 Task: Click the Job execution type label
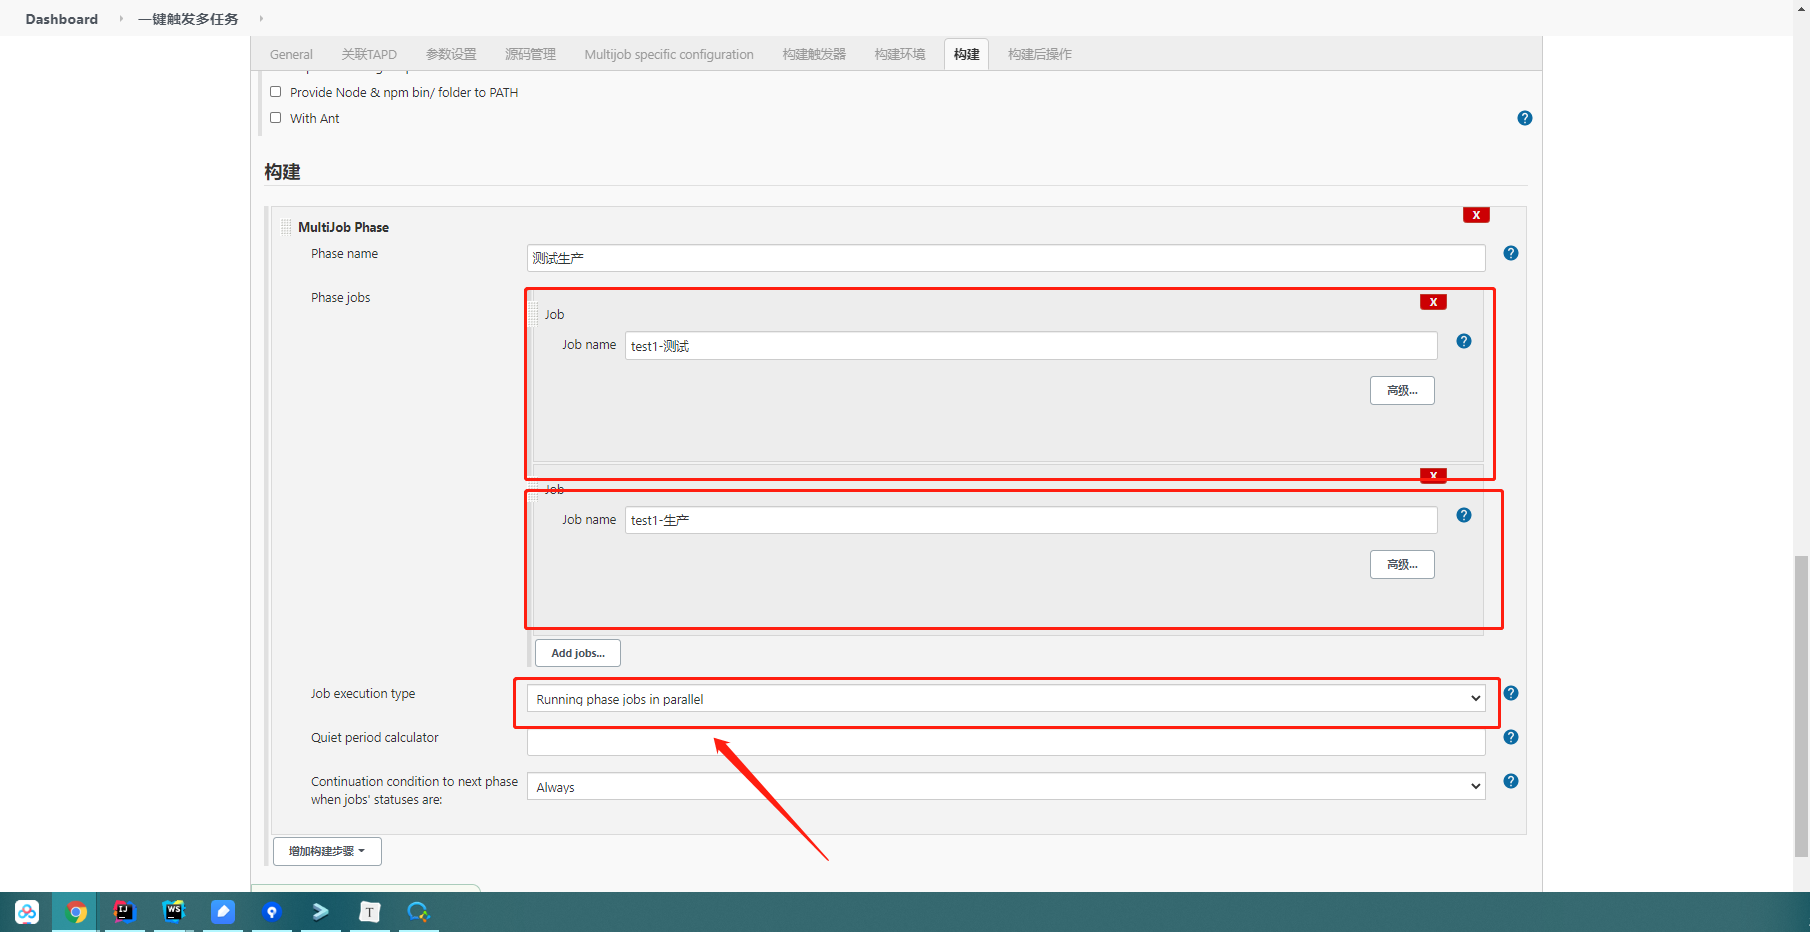point(362,693)
